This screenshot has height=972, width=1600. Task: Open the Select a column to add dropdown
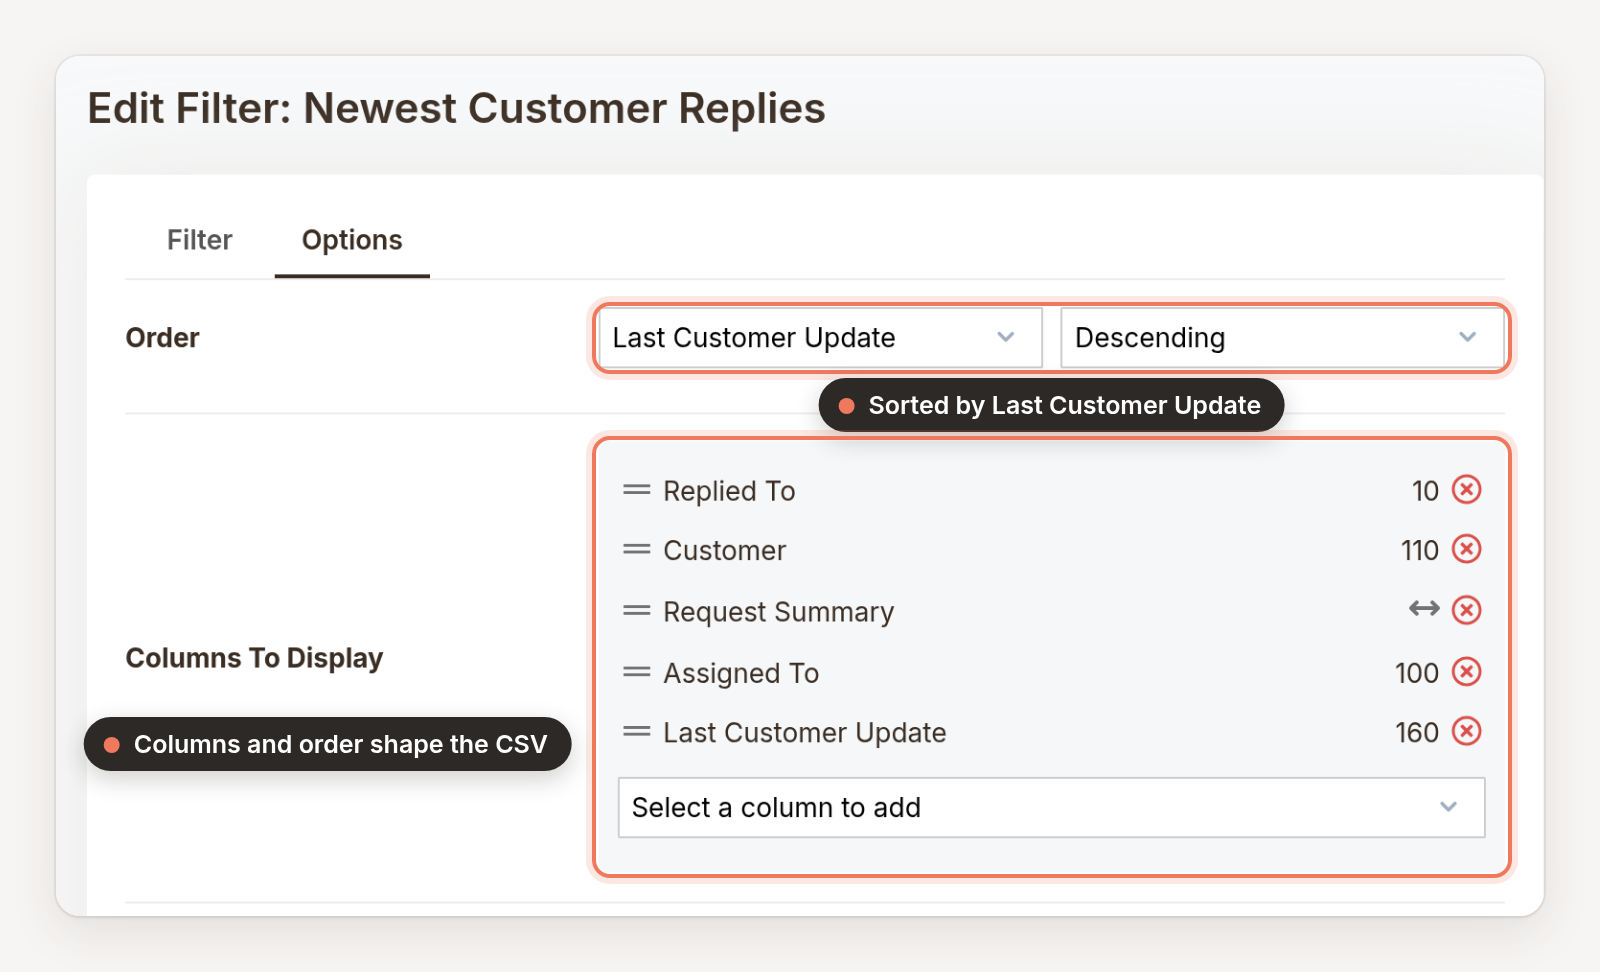1051,807
